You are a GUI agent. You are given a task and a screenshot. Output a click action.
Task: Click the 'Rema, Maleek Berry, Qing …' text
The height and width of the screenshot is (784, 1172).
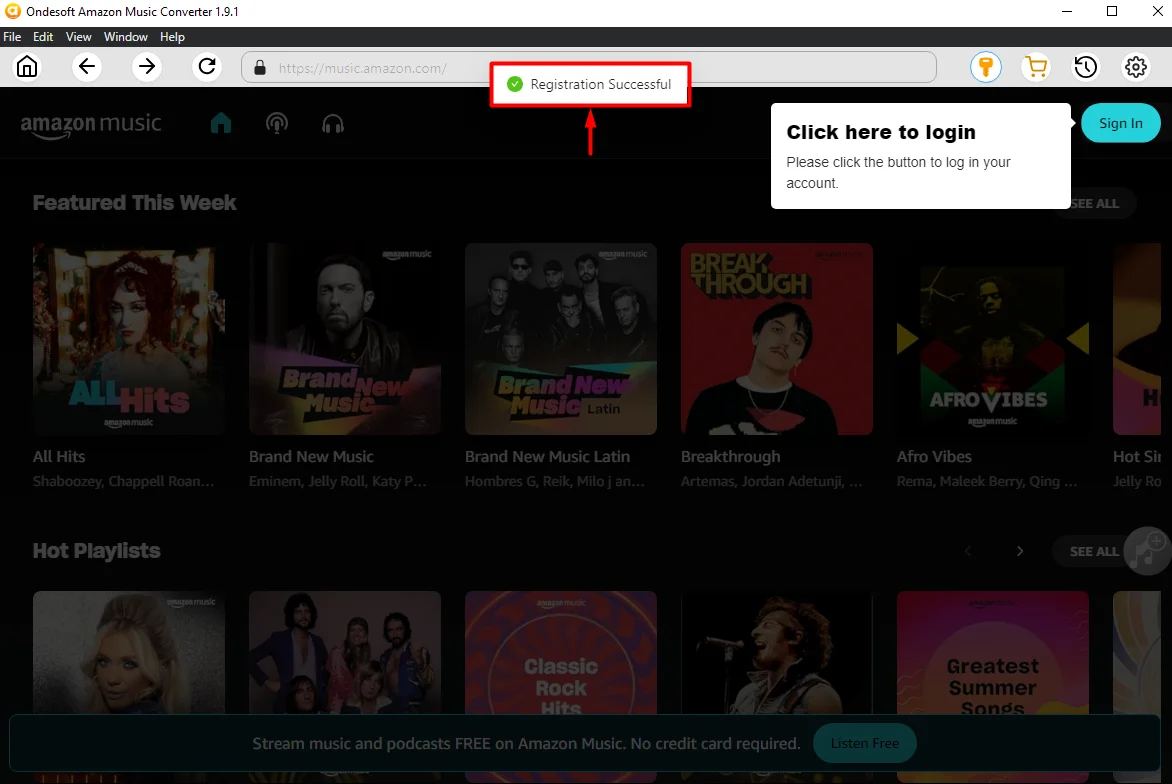pyautogui.click(x=987, y=481)
